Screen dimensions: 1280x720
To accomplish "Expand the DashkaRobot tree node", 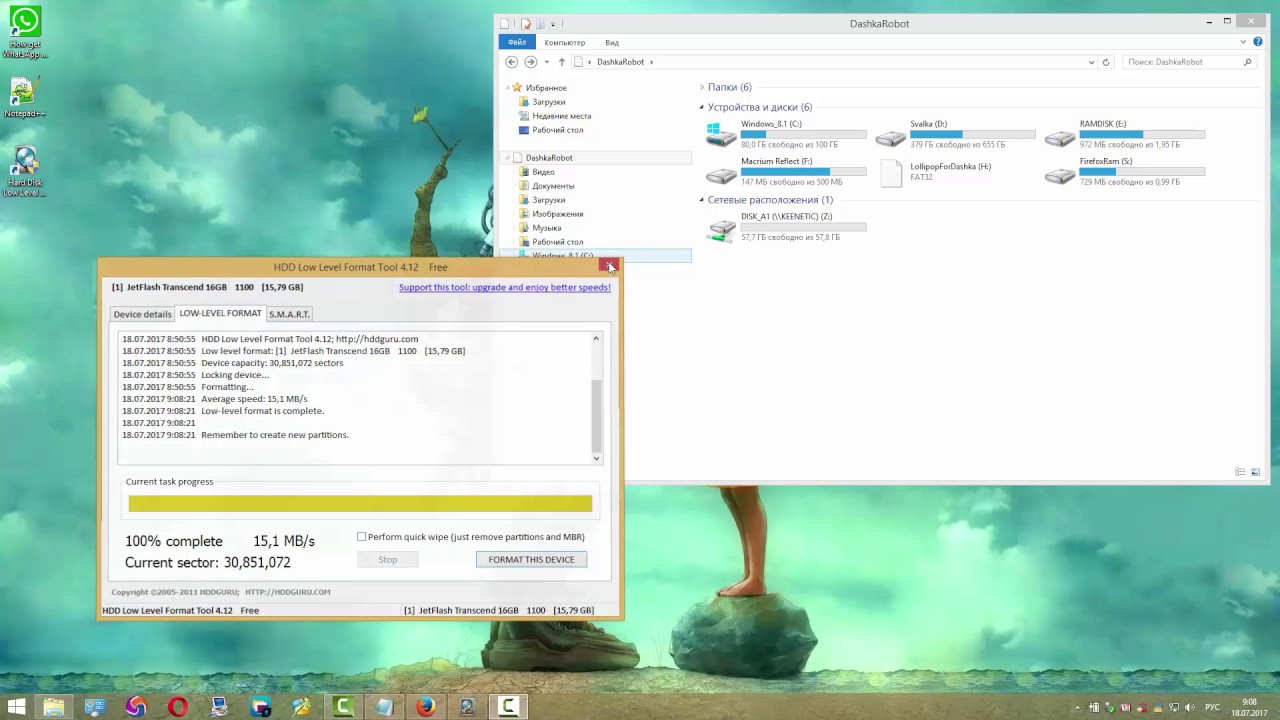I will pyautogui.click(x=508, y=158).
